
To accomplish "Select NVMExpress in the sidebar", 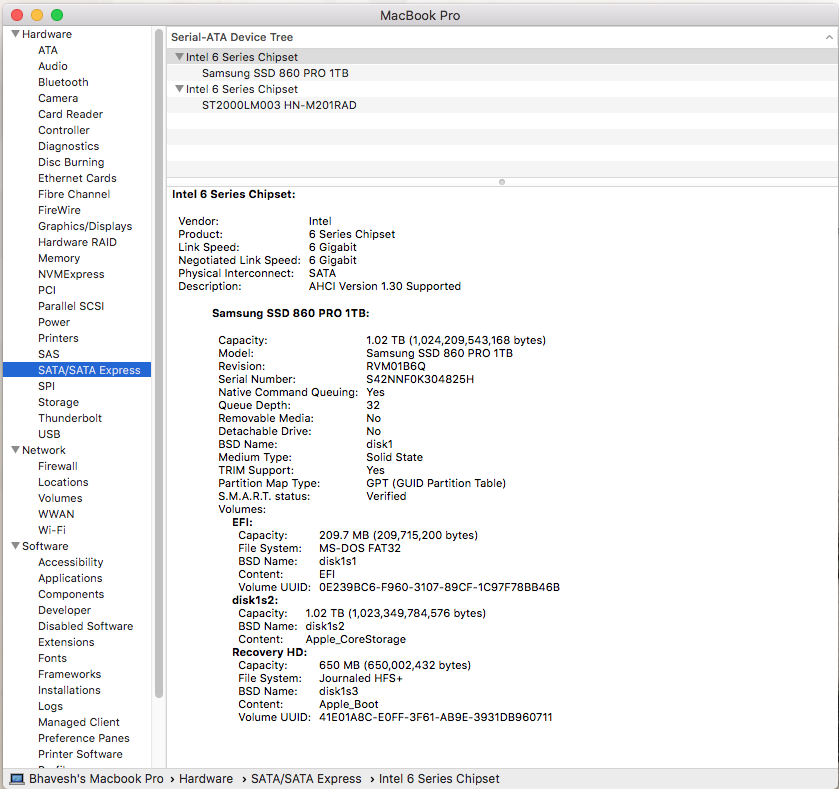I will [71, 274].
